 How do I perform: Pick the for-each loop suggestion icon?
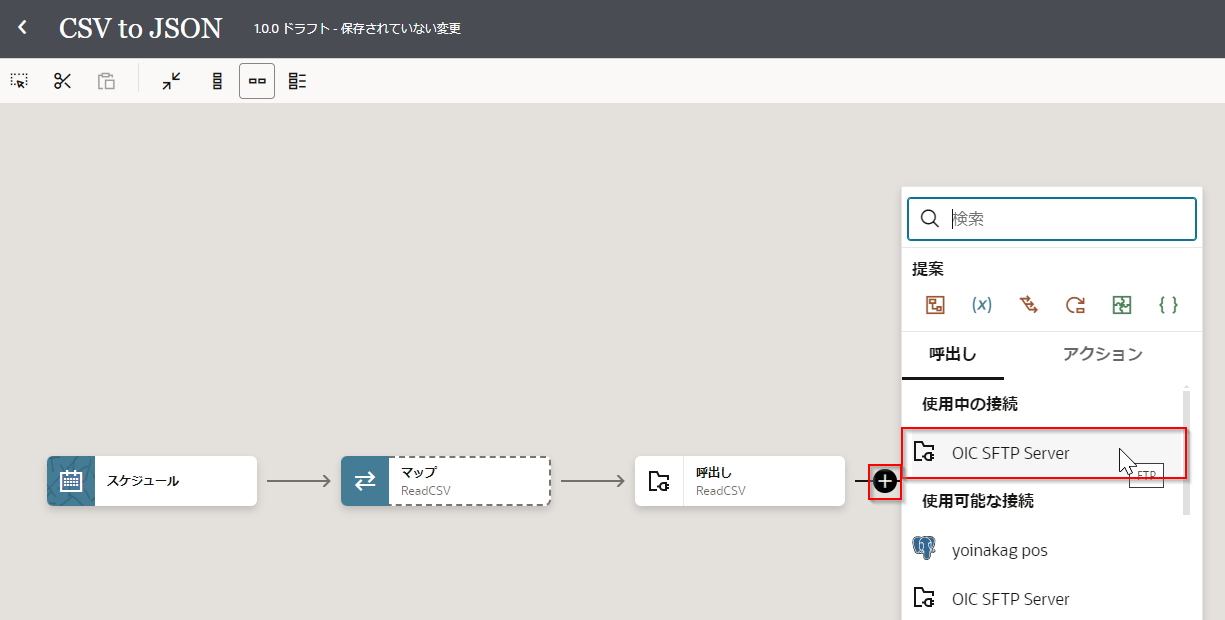[x=1075, y=305]
